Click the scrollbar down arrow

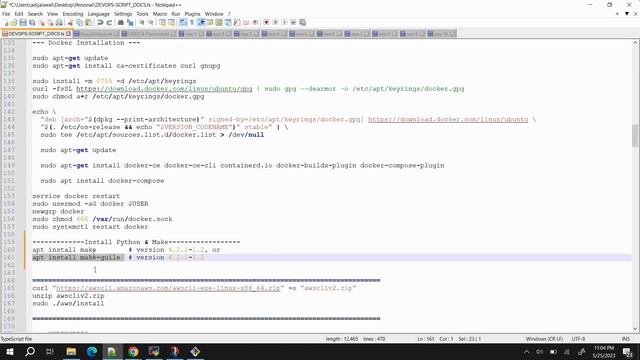[x=635, y=329]
